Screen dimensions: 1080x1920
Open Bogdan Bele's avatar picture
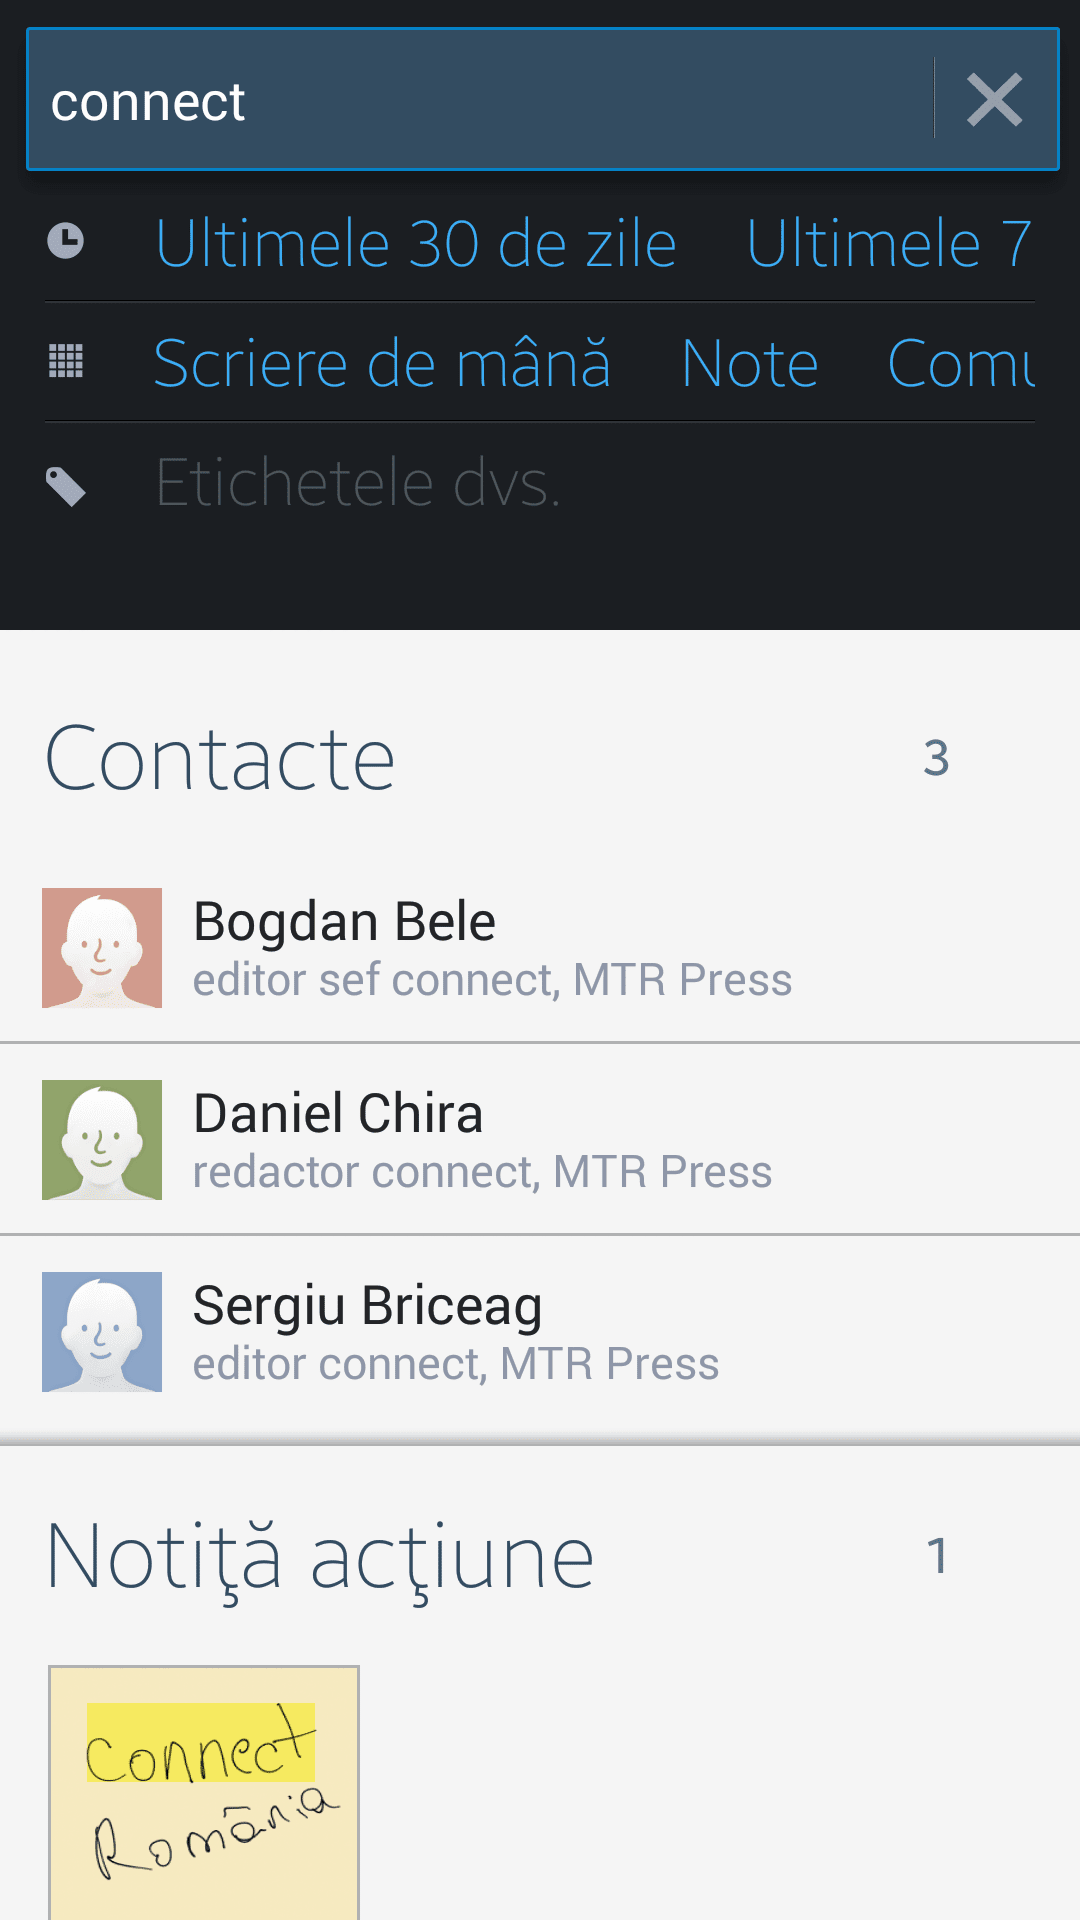102,947
